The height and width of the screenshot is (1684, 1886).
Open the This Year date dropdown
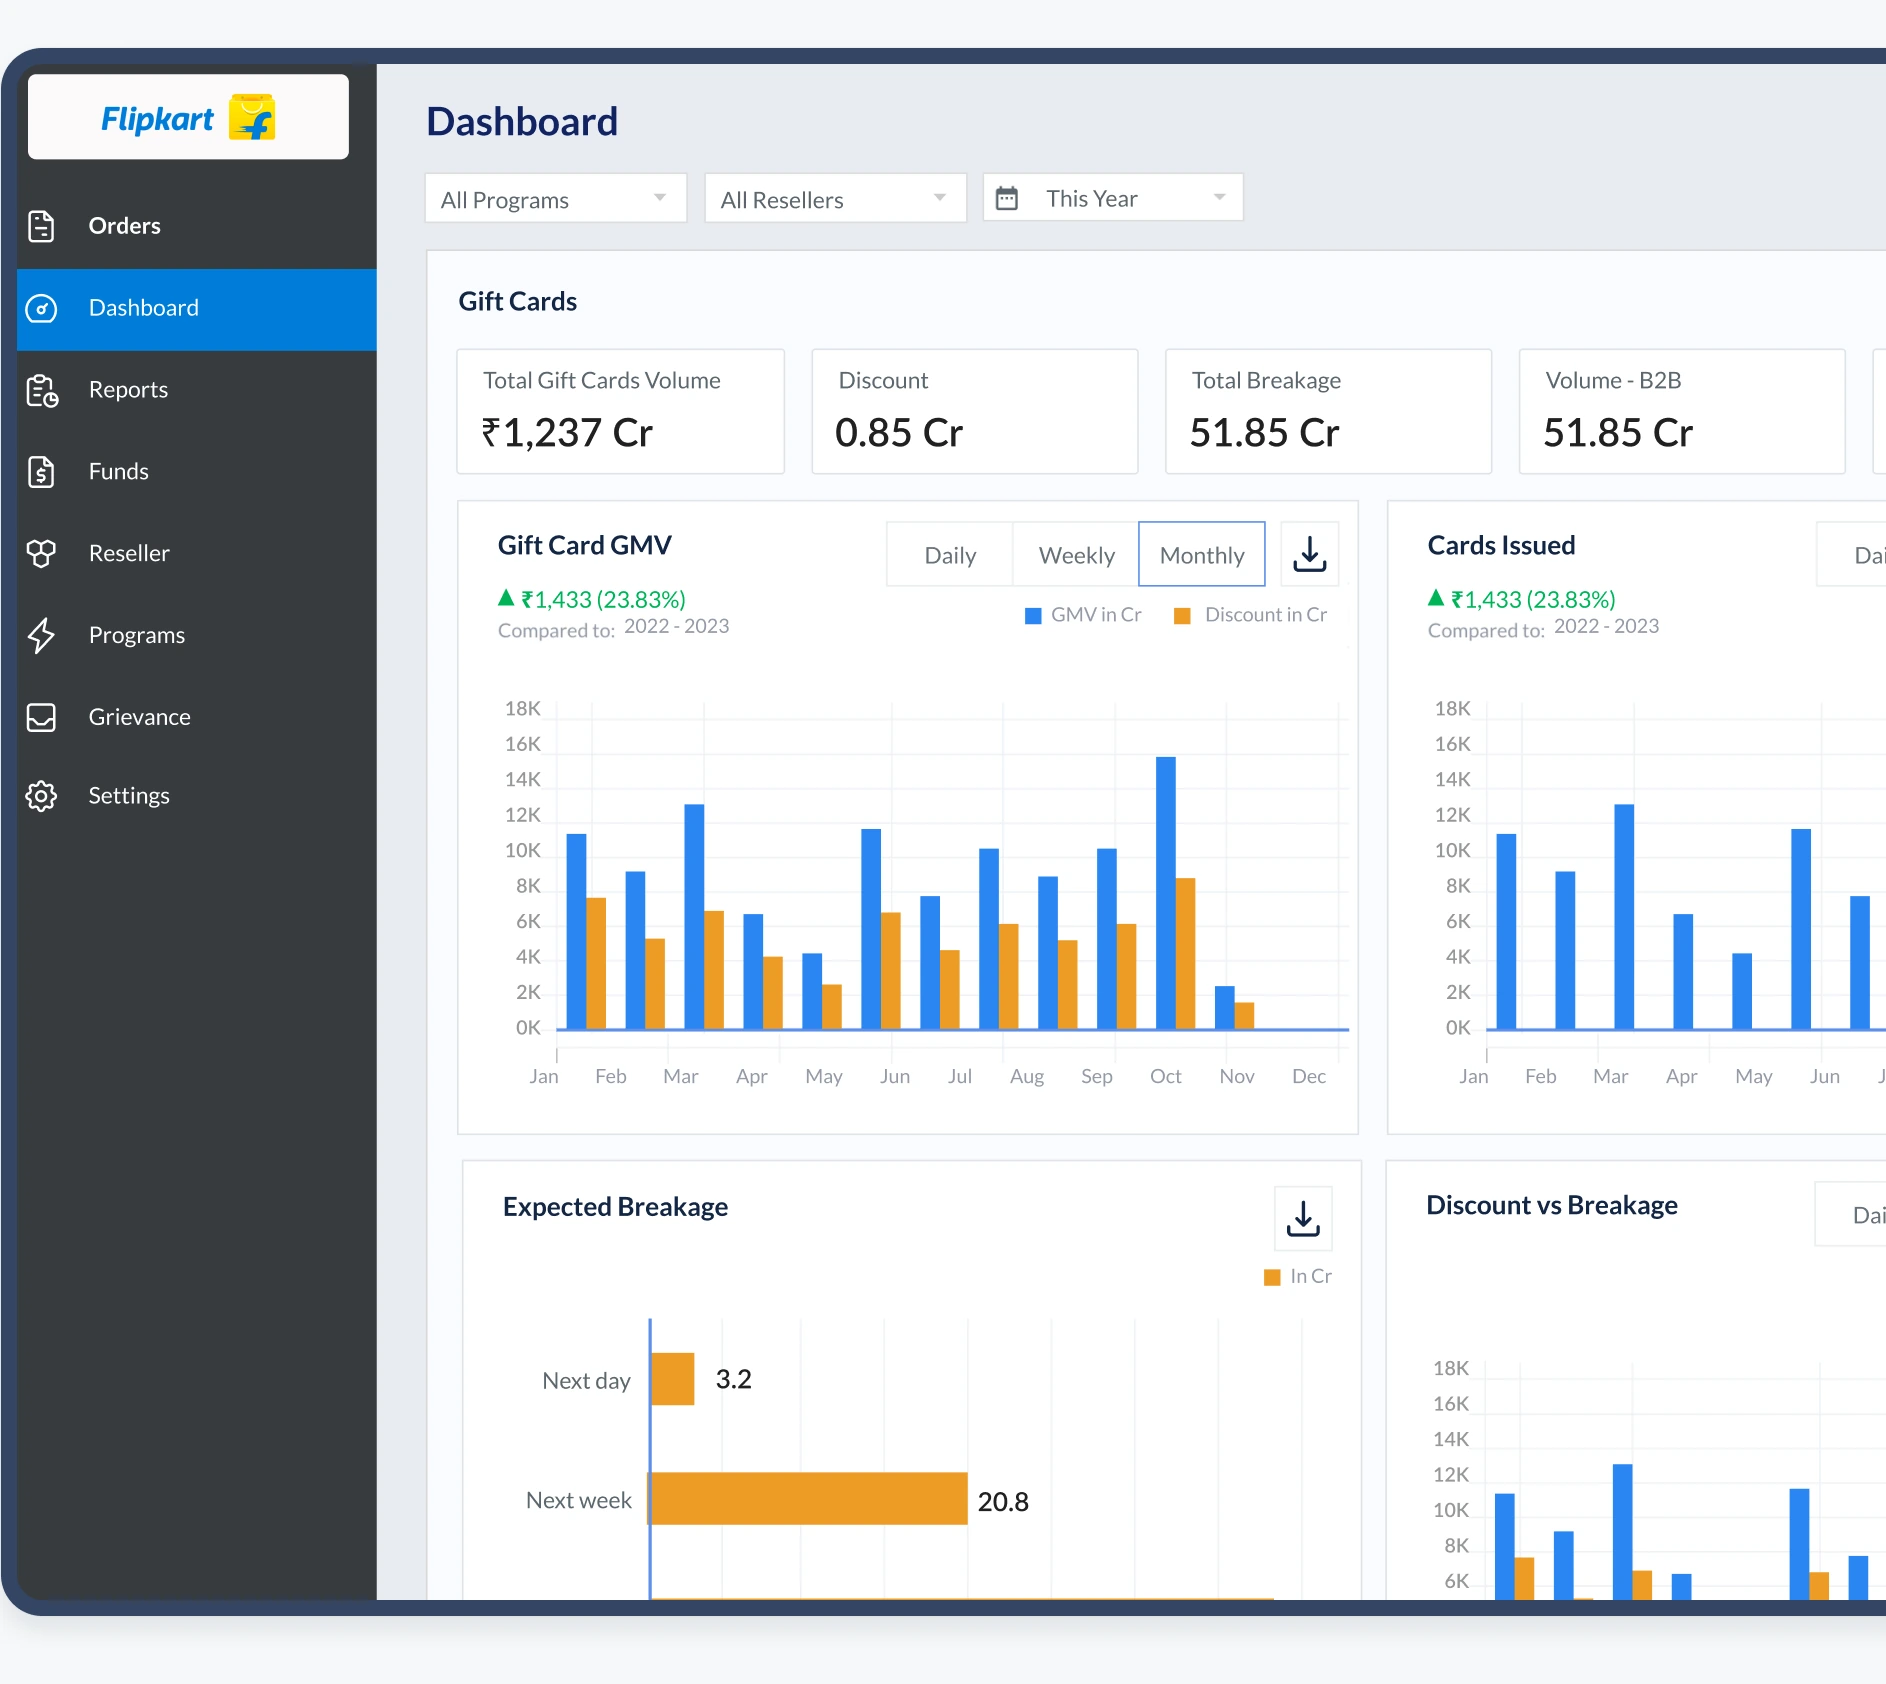(x=1113, y=198)
